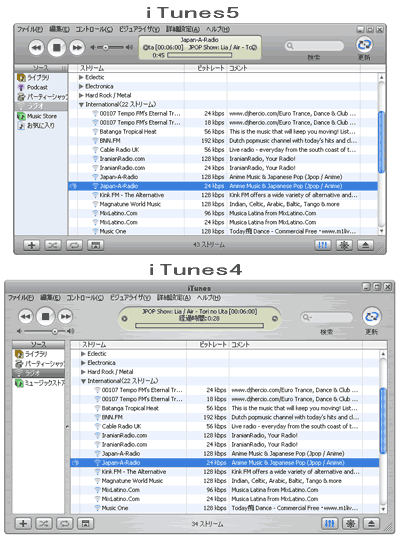The height and width of the screenshot is (540, 400).
Task: Click Next track in iTunes5 window
Action: point(76,47)
